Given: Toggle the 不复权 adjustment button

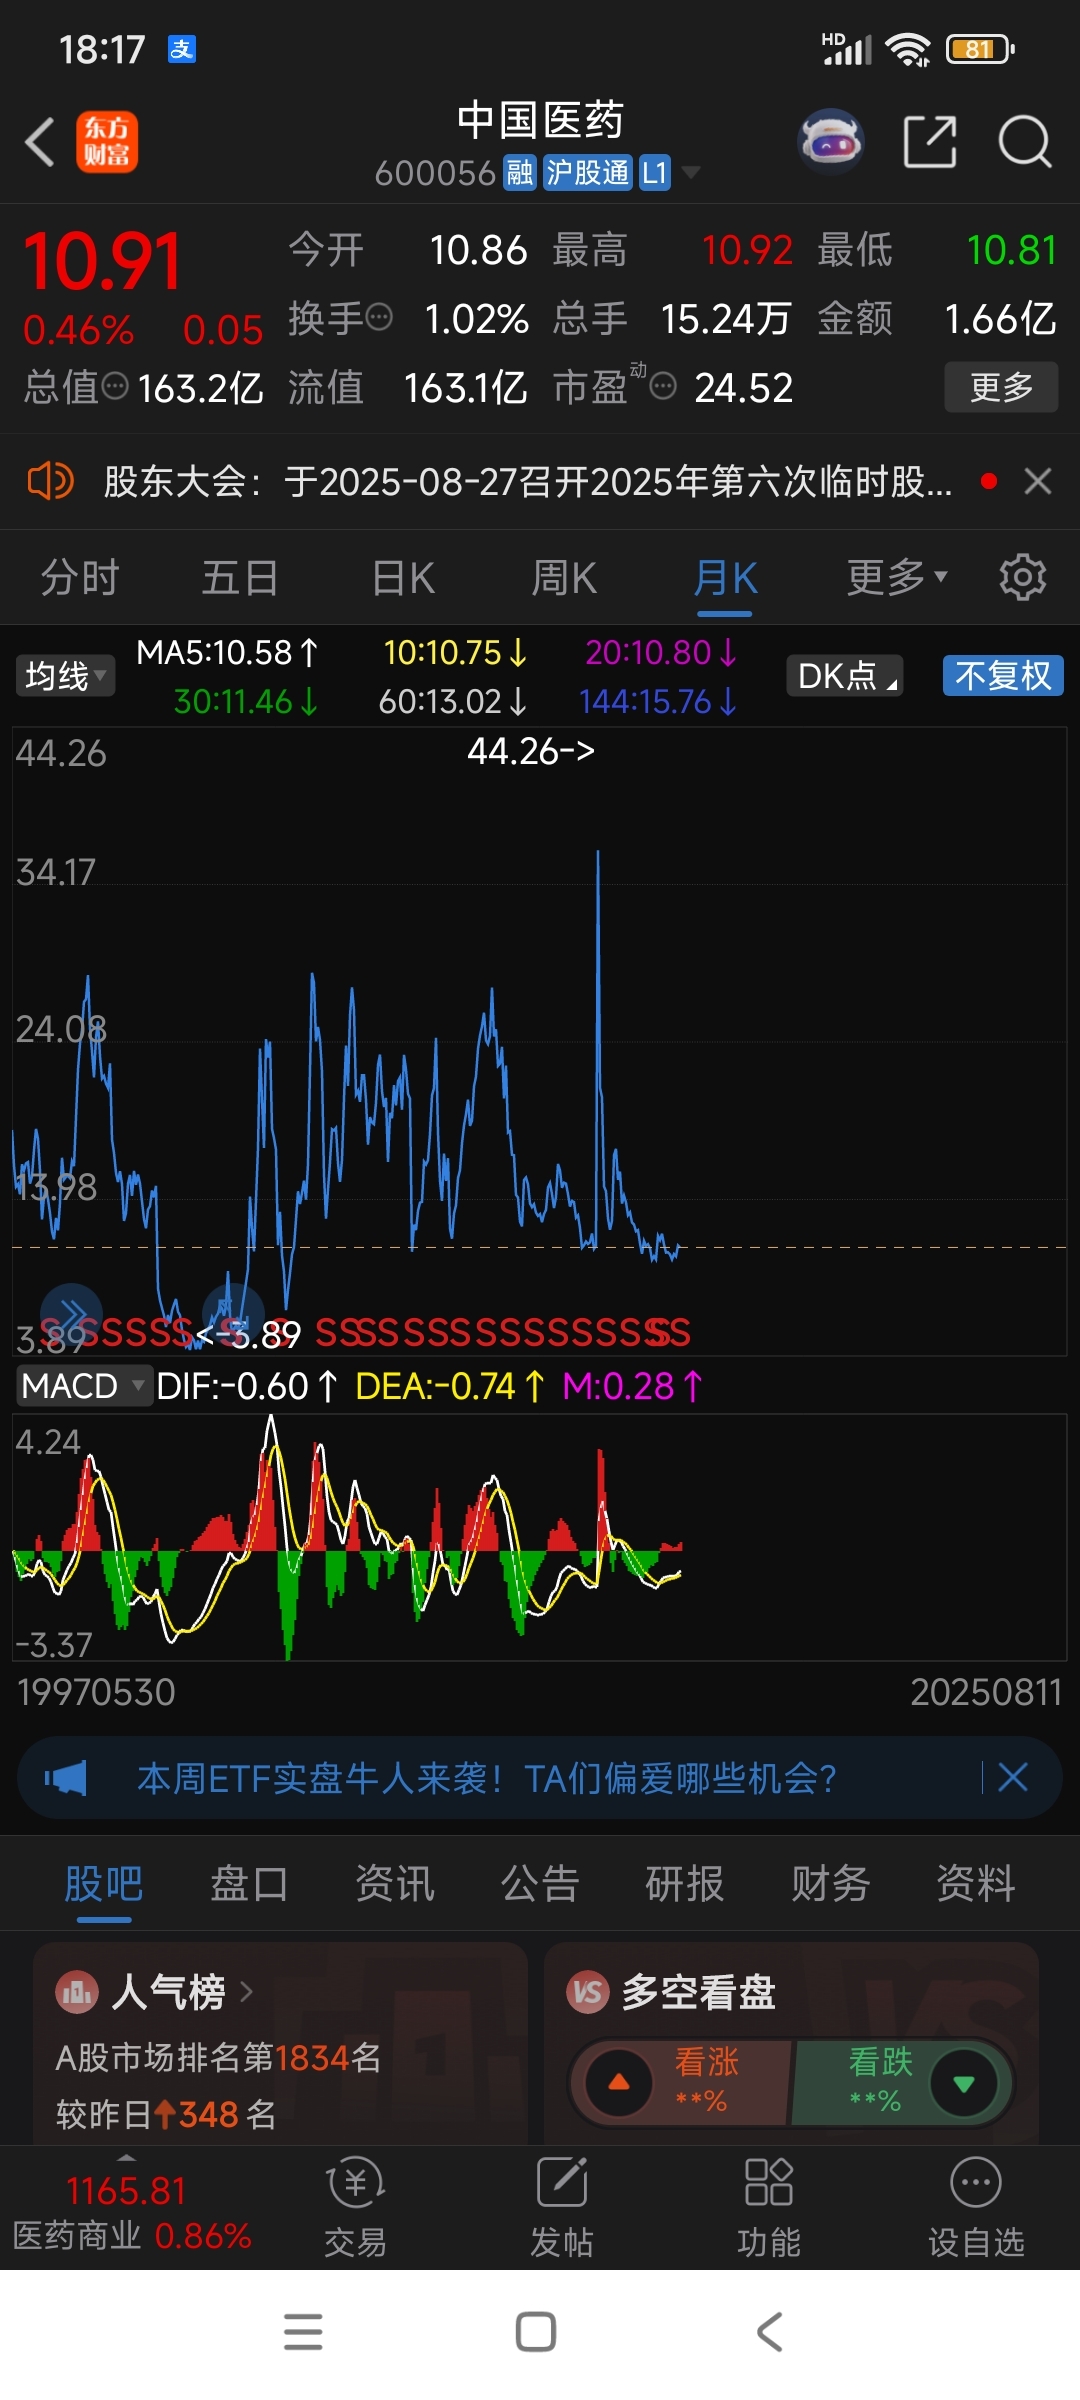Looking at the screenshot, I should pos(1003,676).
